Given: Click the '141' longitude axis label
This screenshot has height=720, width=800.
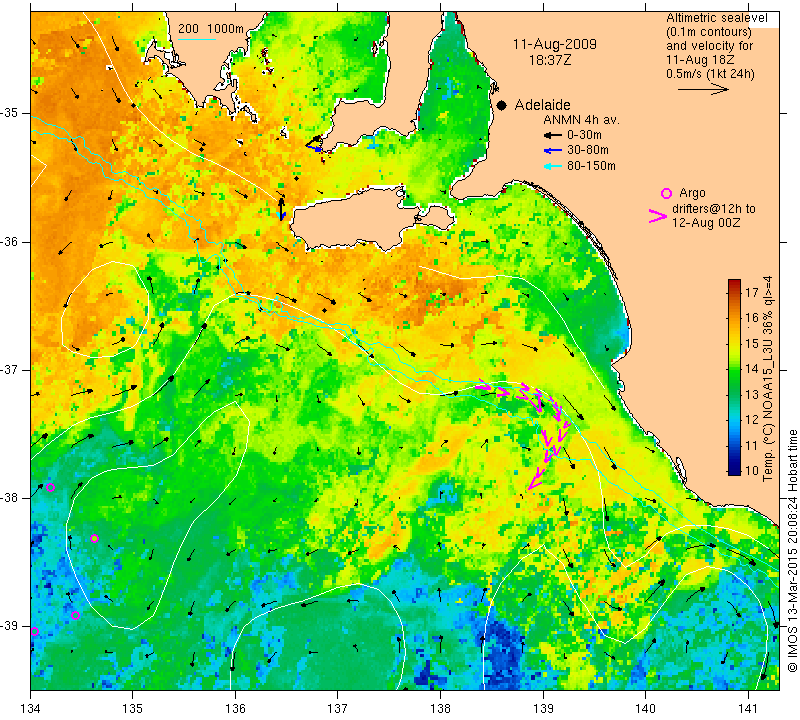Looking at the screenshot, I should click(748, 708).
